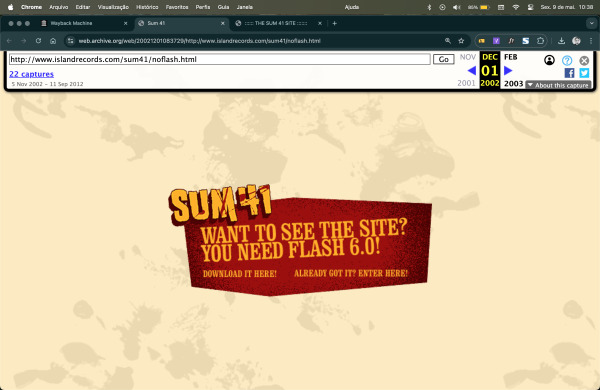Image resolution: width=600 pixels, height=390 pixels.
Task: Open the Wi-Fi menu bar icon
Action: pos(515,7)
